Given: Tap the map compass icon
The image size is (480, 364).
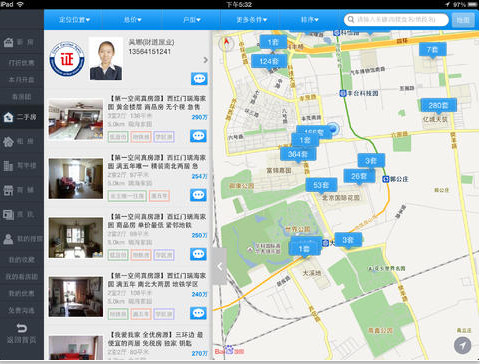Looking at the screenshot, I should 226,43.
